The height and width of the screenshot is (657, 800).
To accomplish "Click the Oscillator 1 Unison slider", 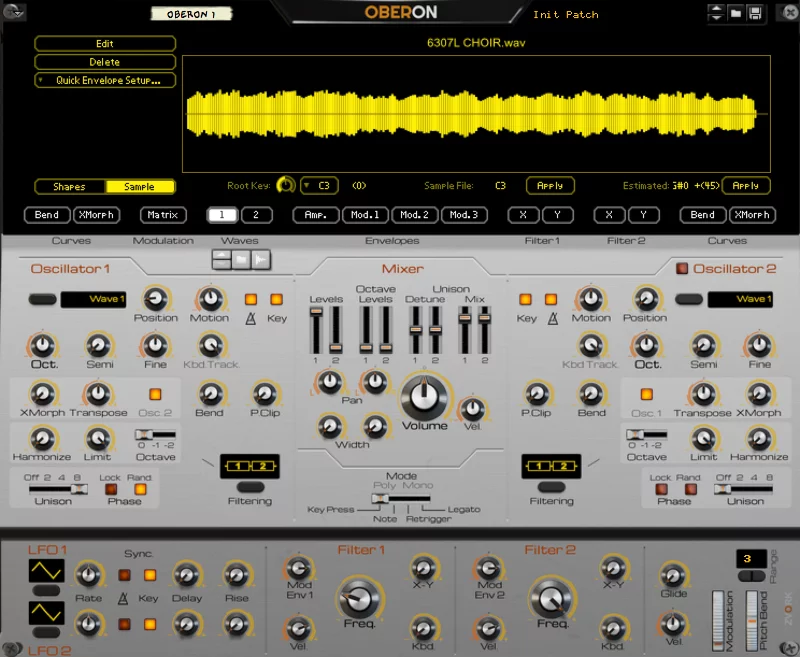I will point(58,489).
